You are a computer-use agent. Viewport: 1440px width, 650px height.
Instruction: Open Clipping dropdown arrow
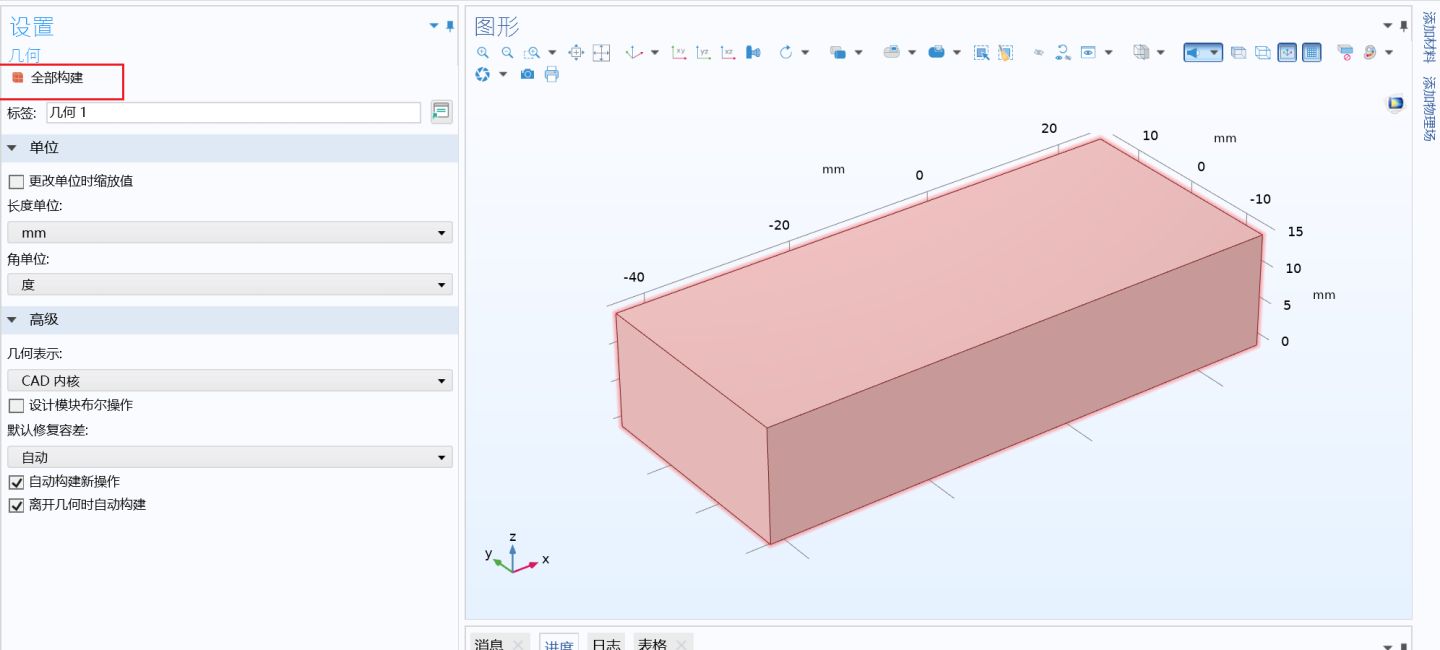point(1161,52)
